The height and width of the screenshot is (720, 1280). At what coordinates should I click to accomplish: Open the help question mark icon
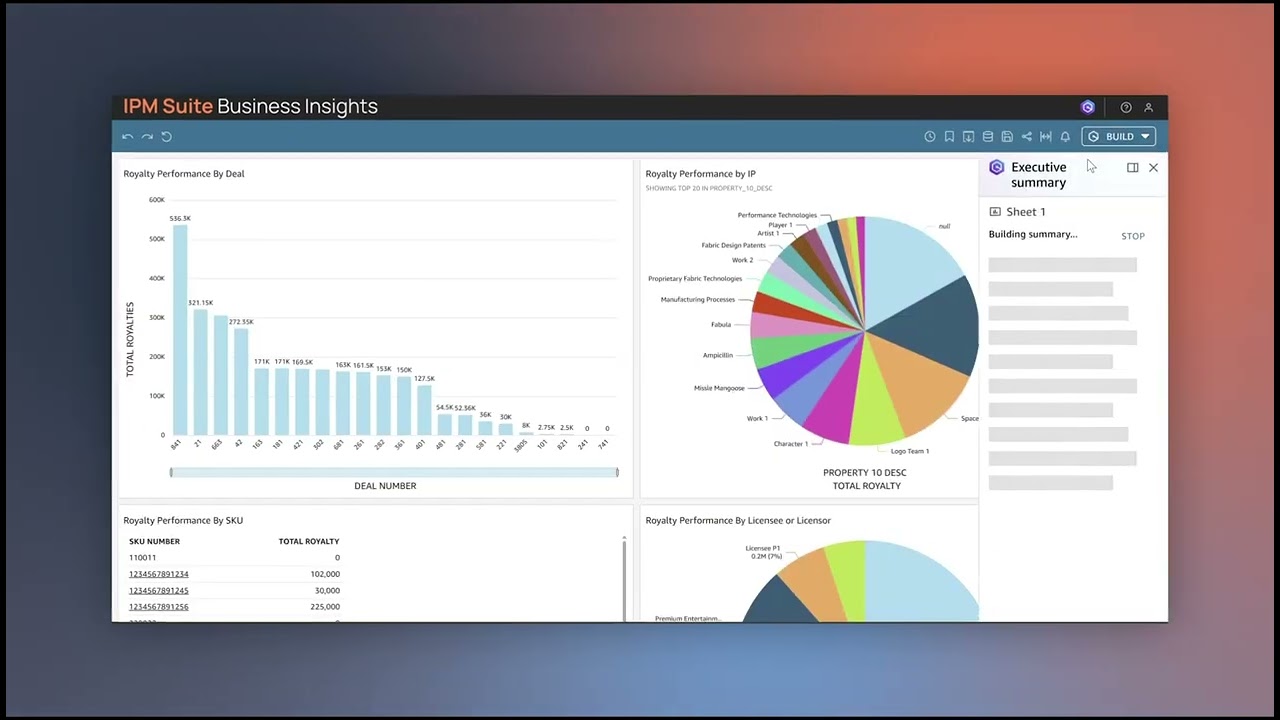[x=1126, y=107]
